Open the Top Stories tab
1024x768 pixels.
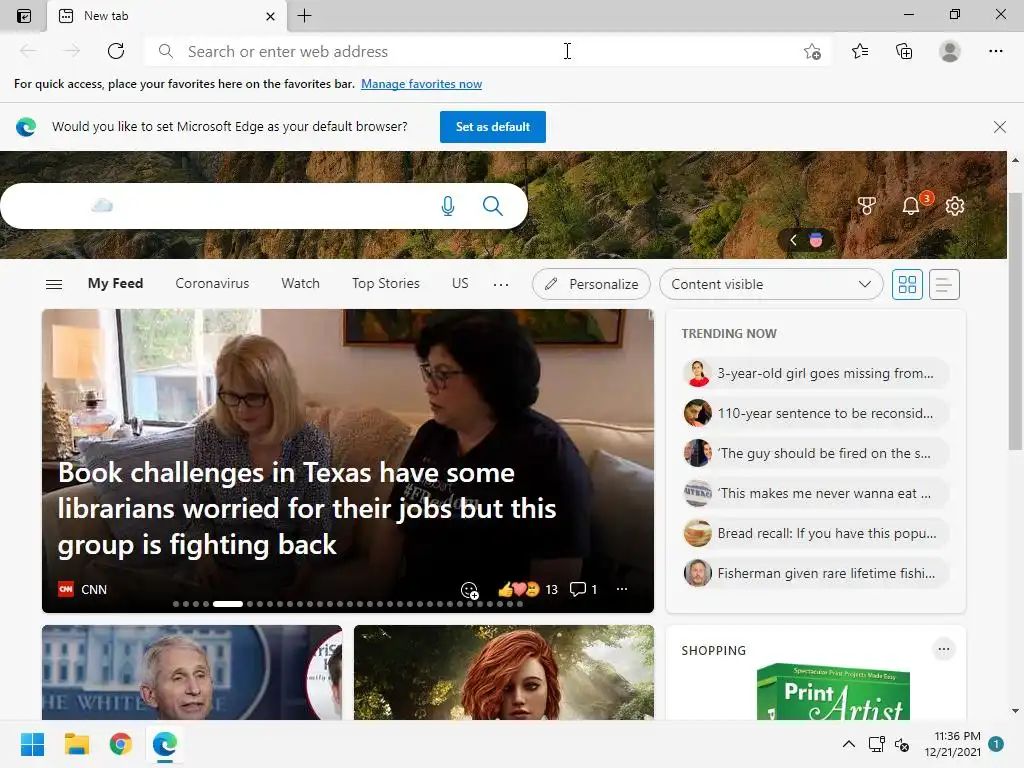385,283
